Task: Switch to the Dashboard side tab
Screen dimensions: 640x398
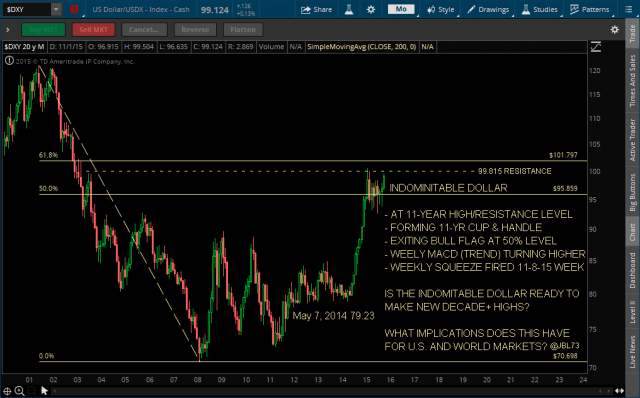Action: (x=632, y=271)
